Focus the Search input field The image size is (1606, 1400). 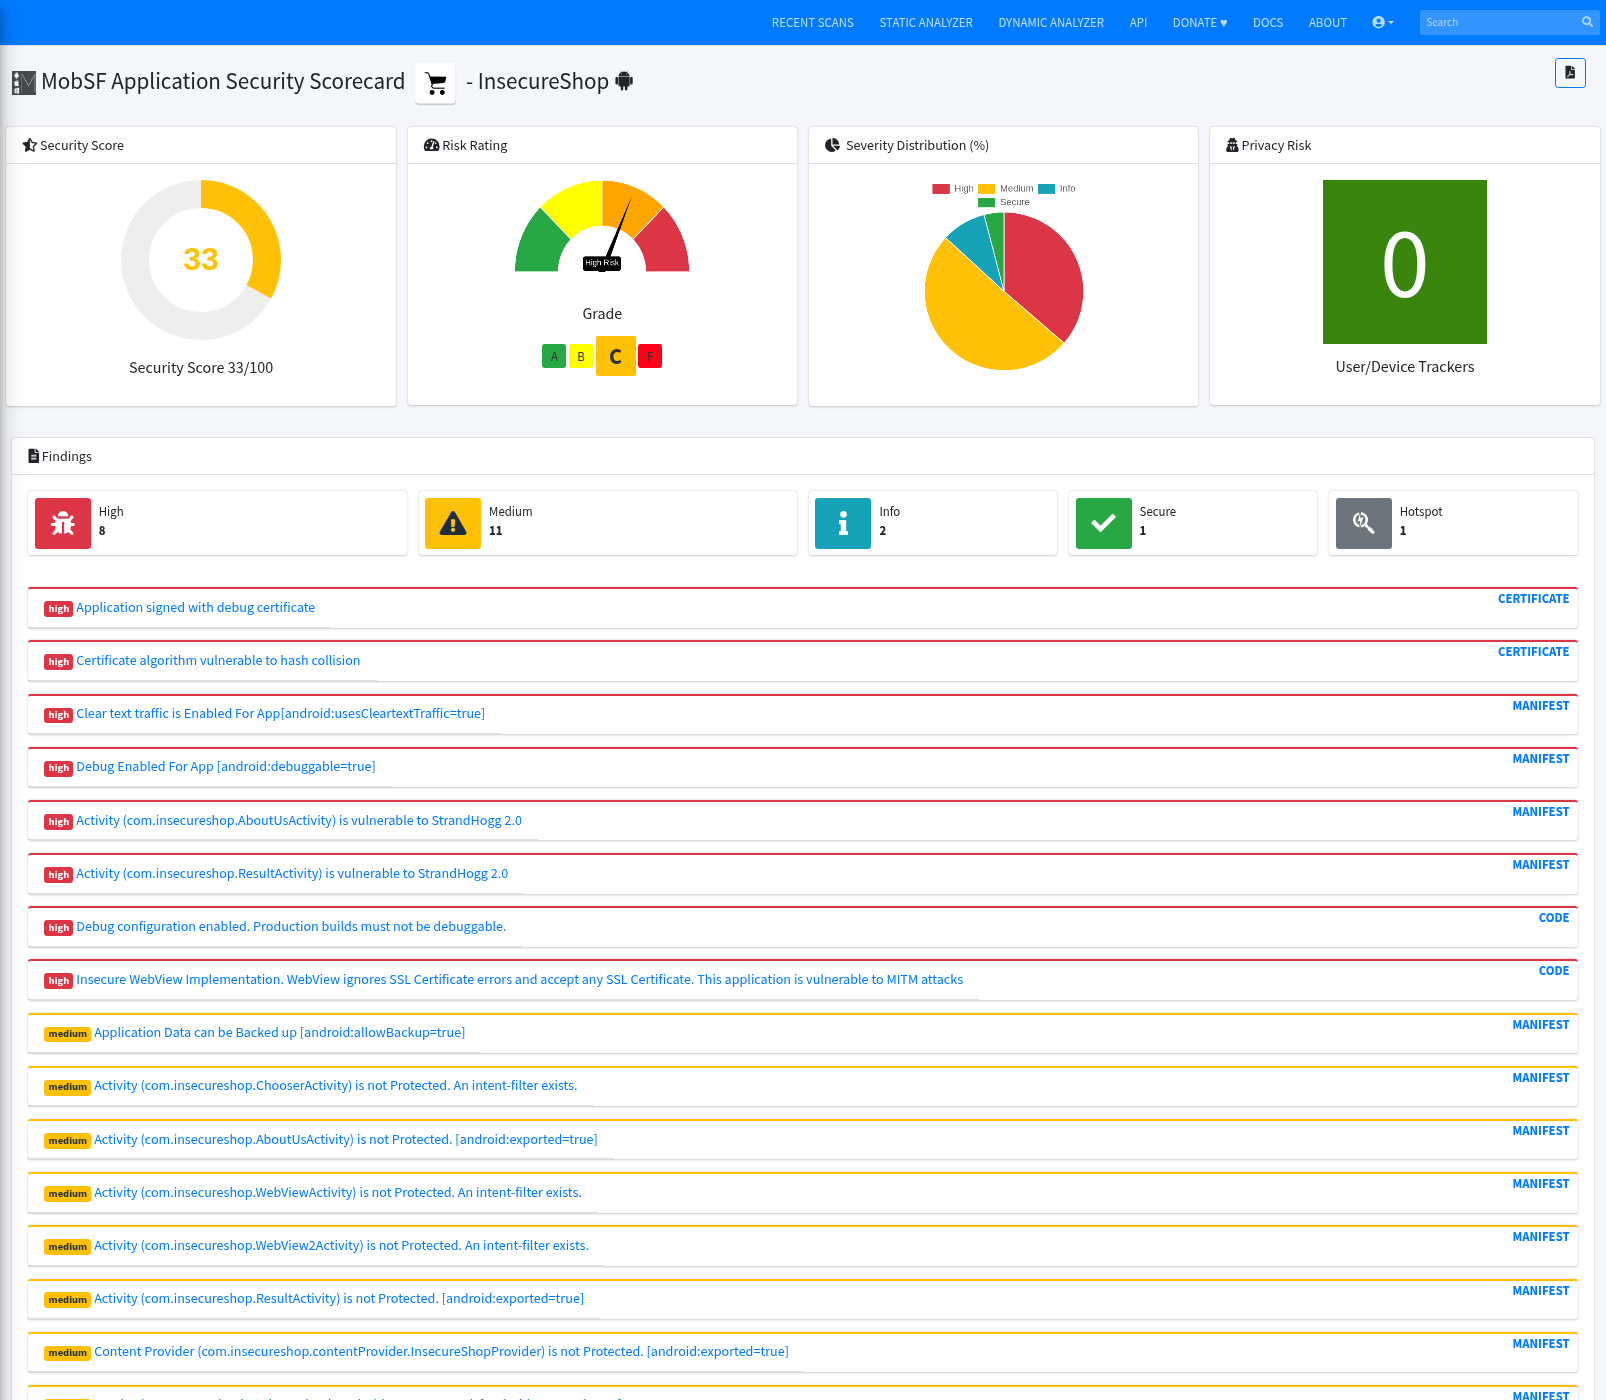pyautogui.click(x=1498, y=22)
